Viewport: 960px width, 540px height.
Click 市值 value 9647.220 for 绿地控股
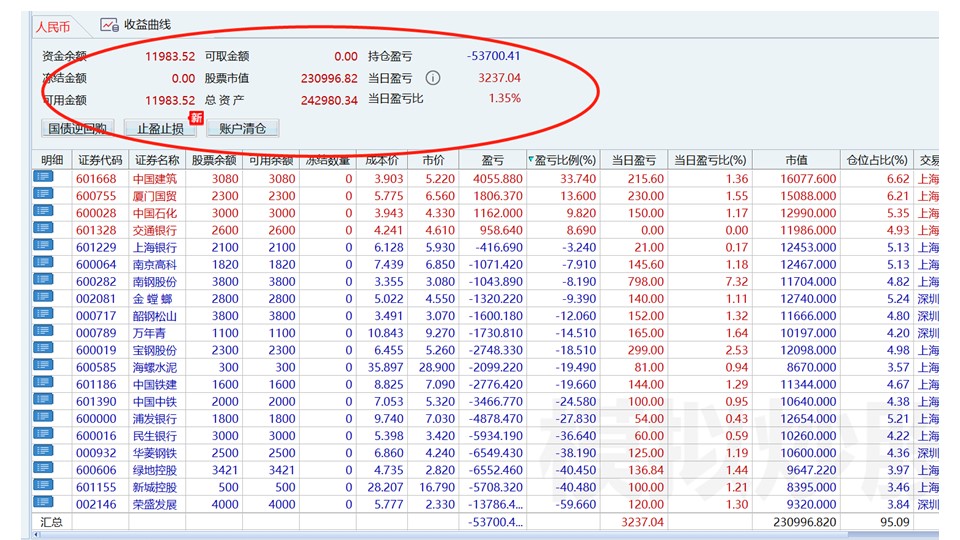click(811, 470)
